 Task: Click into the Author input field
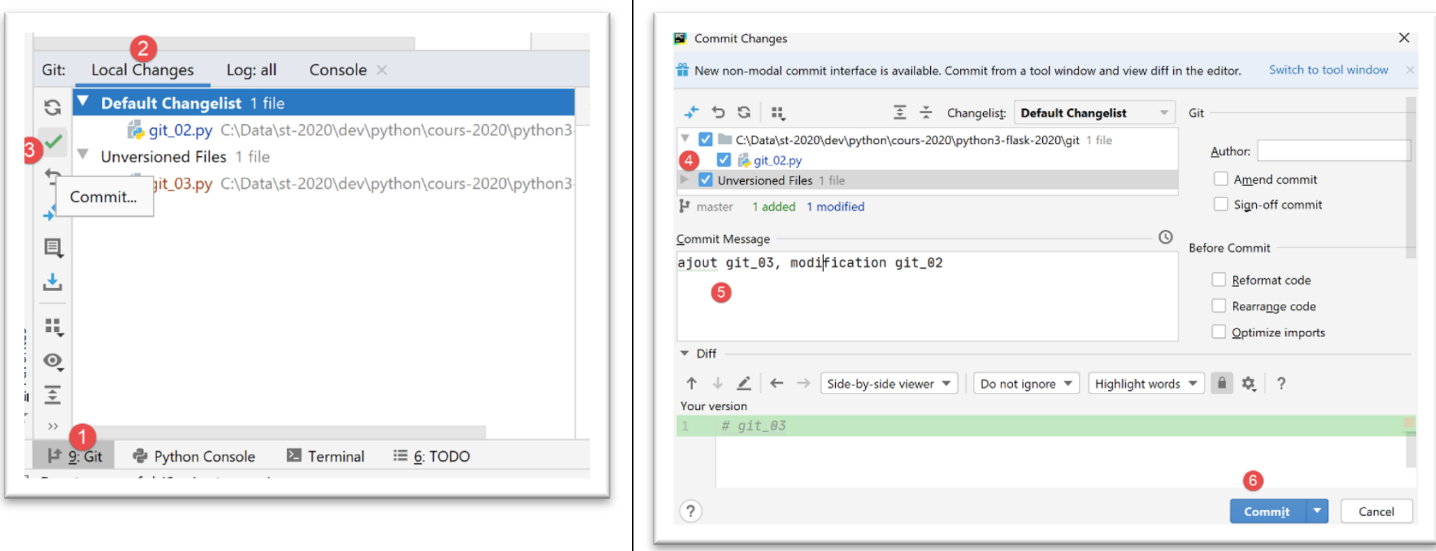[1333, 151]
